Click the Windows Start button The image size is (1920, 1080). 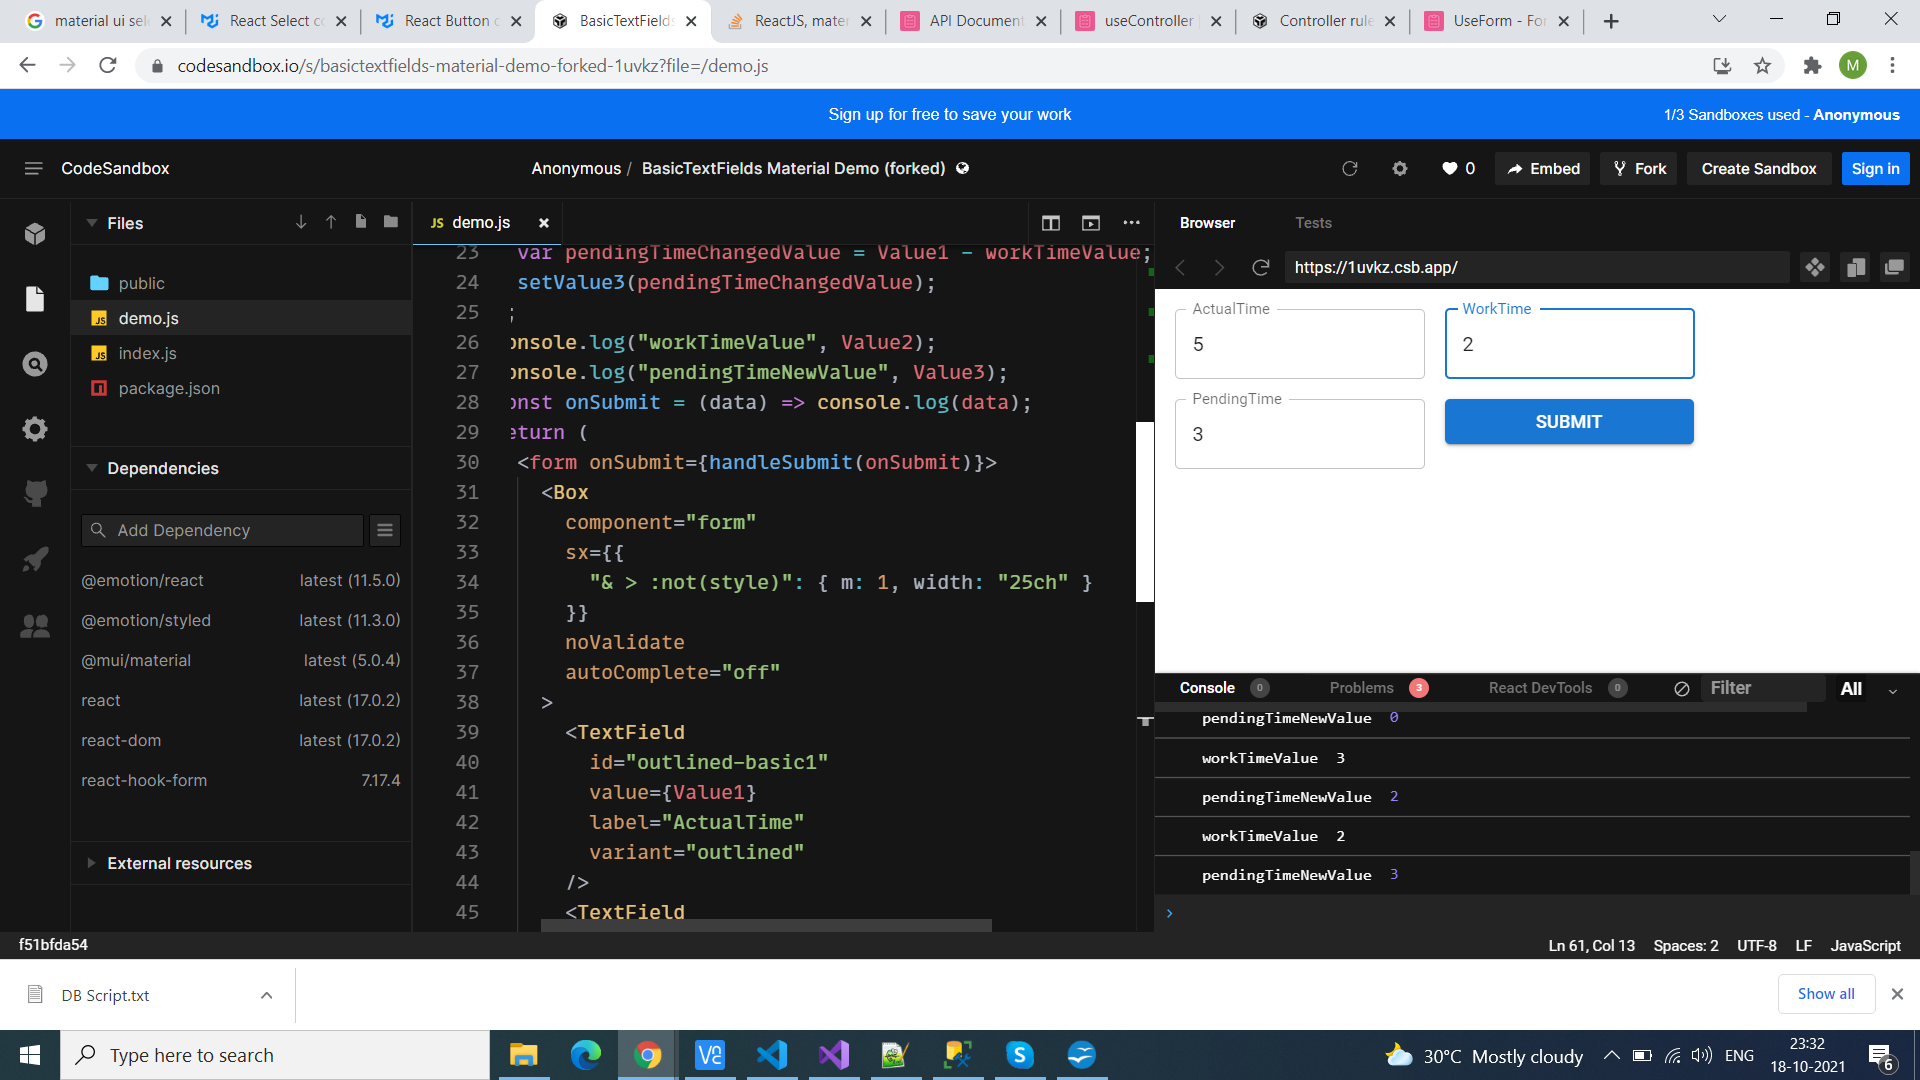click(30, 1055)
